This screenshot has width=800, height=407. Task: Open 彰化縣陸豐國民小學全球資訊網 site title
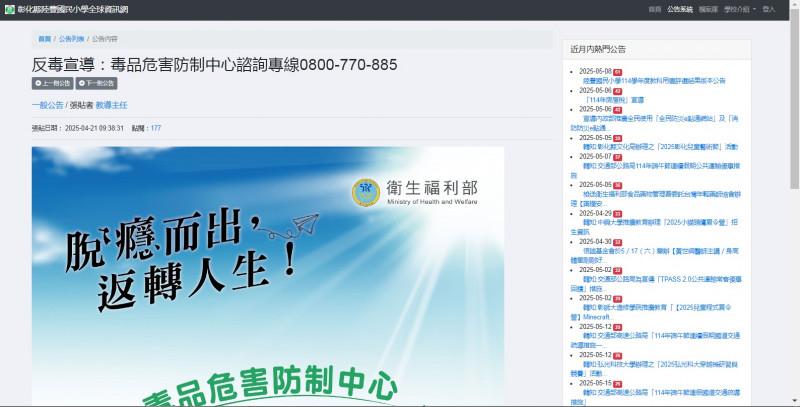72,9
